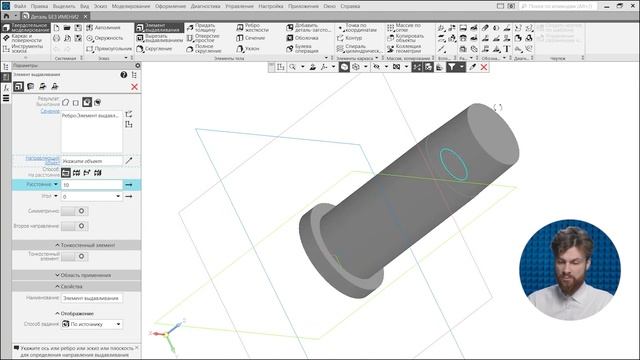
Task: Open the Файл menu
Action: pos(20,6)
